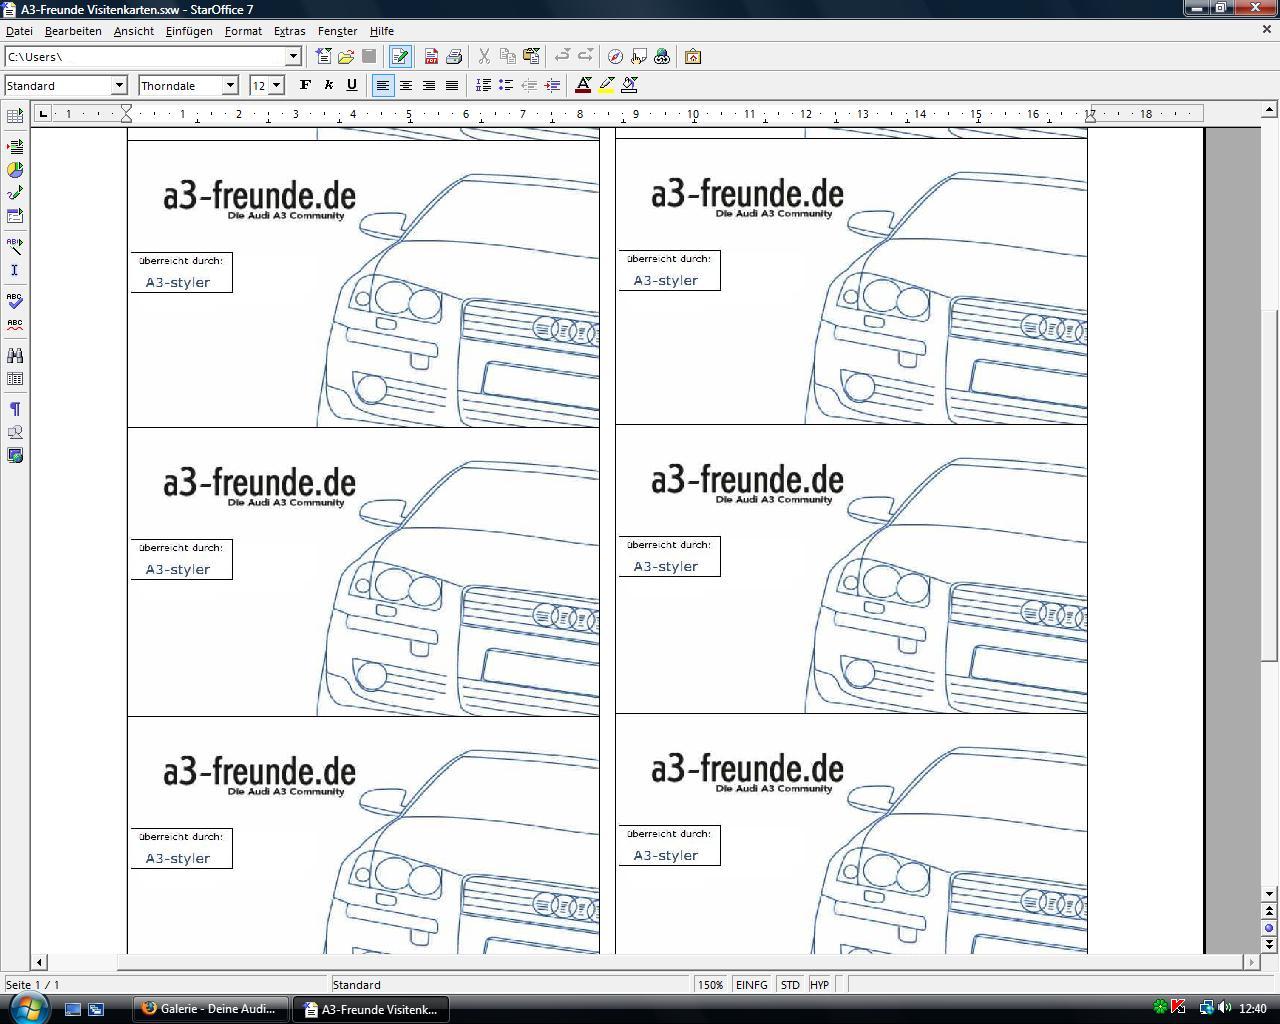This screenshot has width=1280, height=1024.
Task: Expand the C:\Users\ path dropdown
Action: pos(293,57)
